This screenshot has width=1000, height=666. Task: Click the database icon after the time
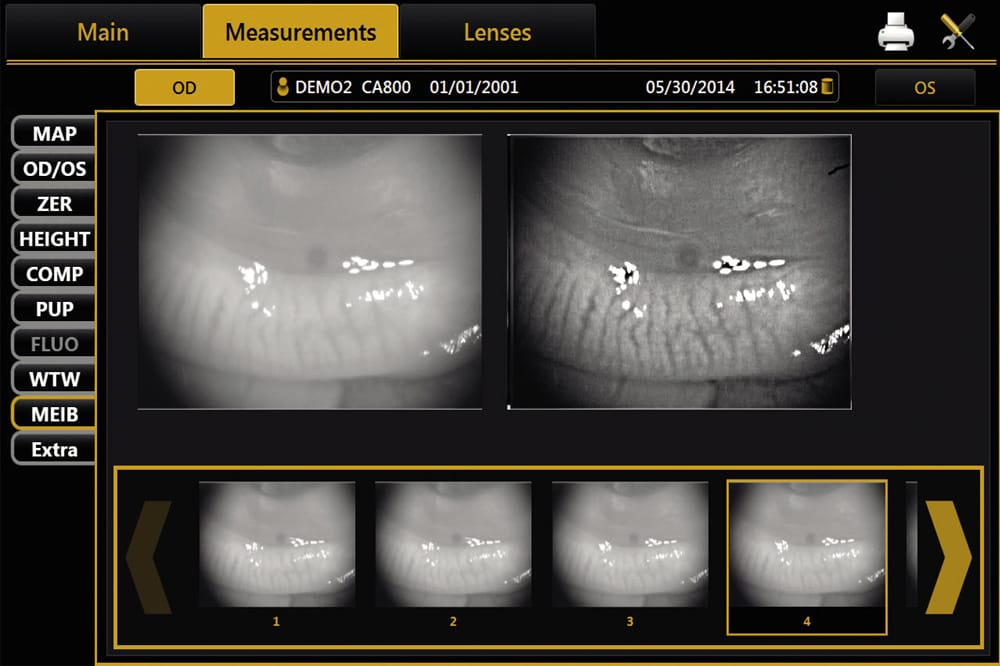pyautogui.click(x=827, y=86)
